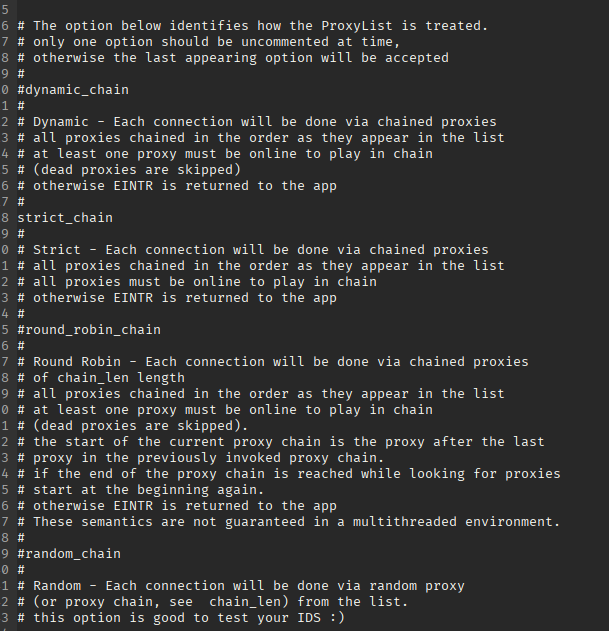The width and height of the screenshot is (609, 631).
Task: Click the 'of chain_len length' comment line
Action: pos(101,377)
